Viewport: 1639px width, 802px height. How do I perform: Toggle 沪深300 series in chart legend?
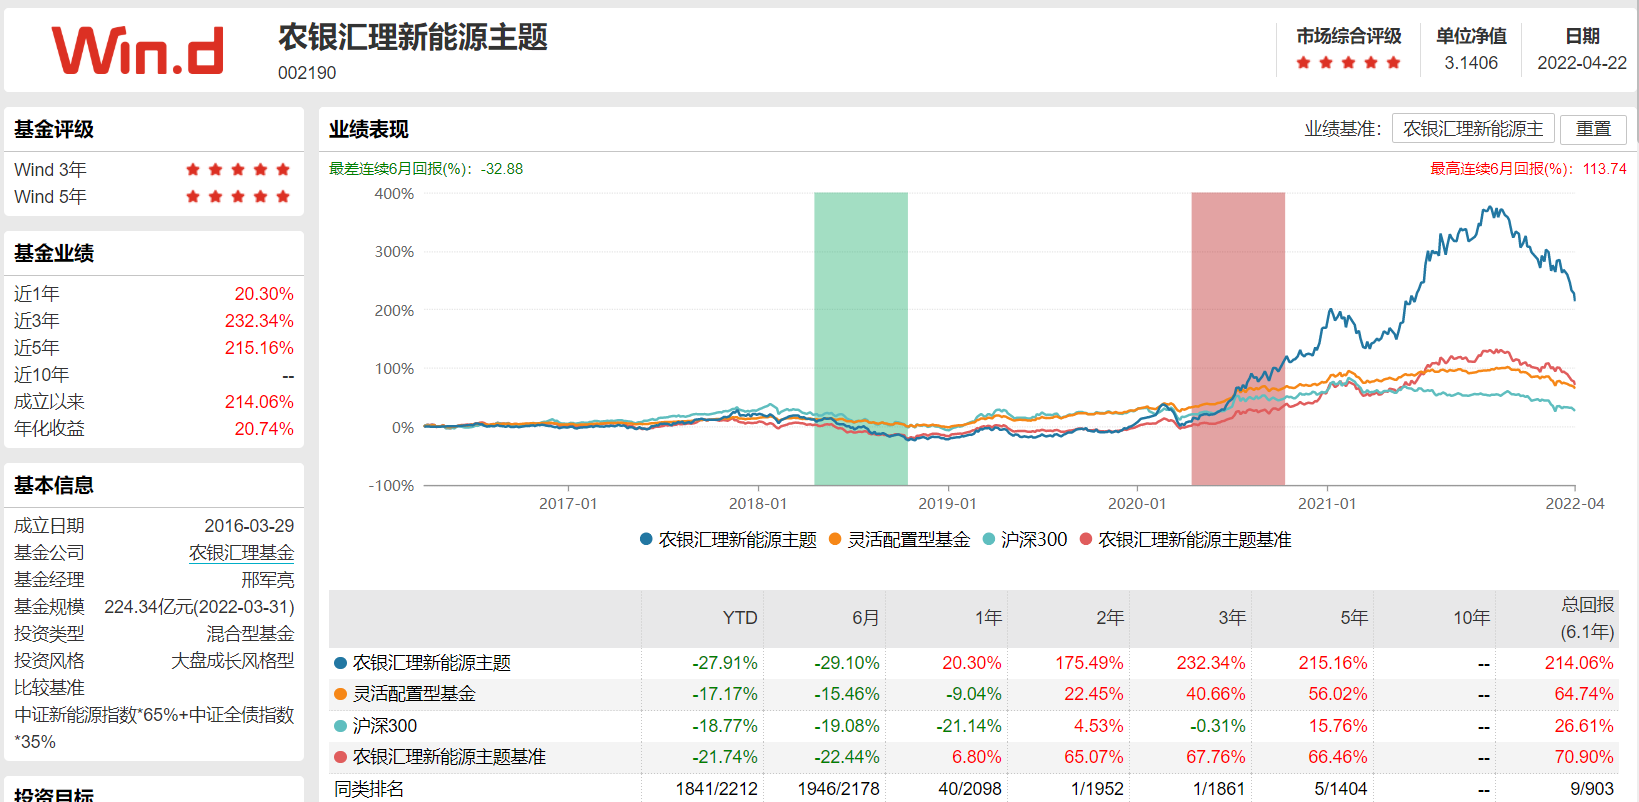[1025, 540]
